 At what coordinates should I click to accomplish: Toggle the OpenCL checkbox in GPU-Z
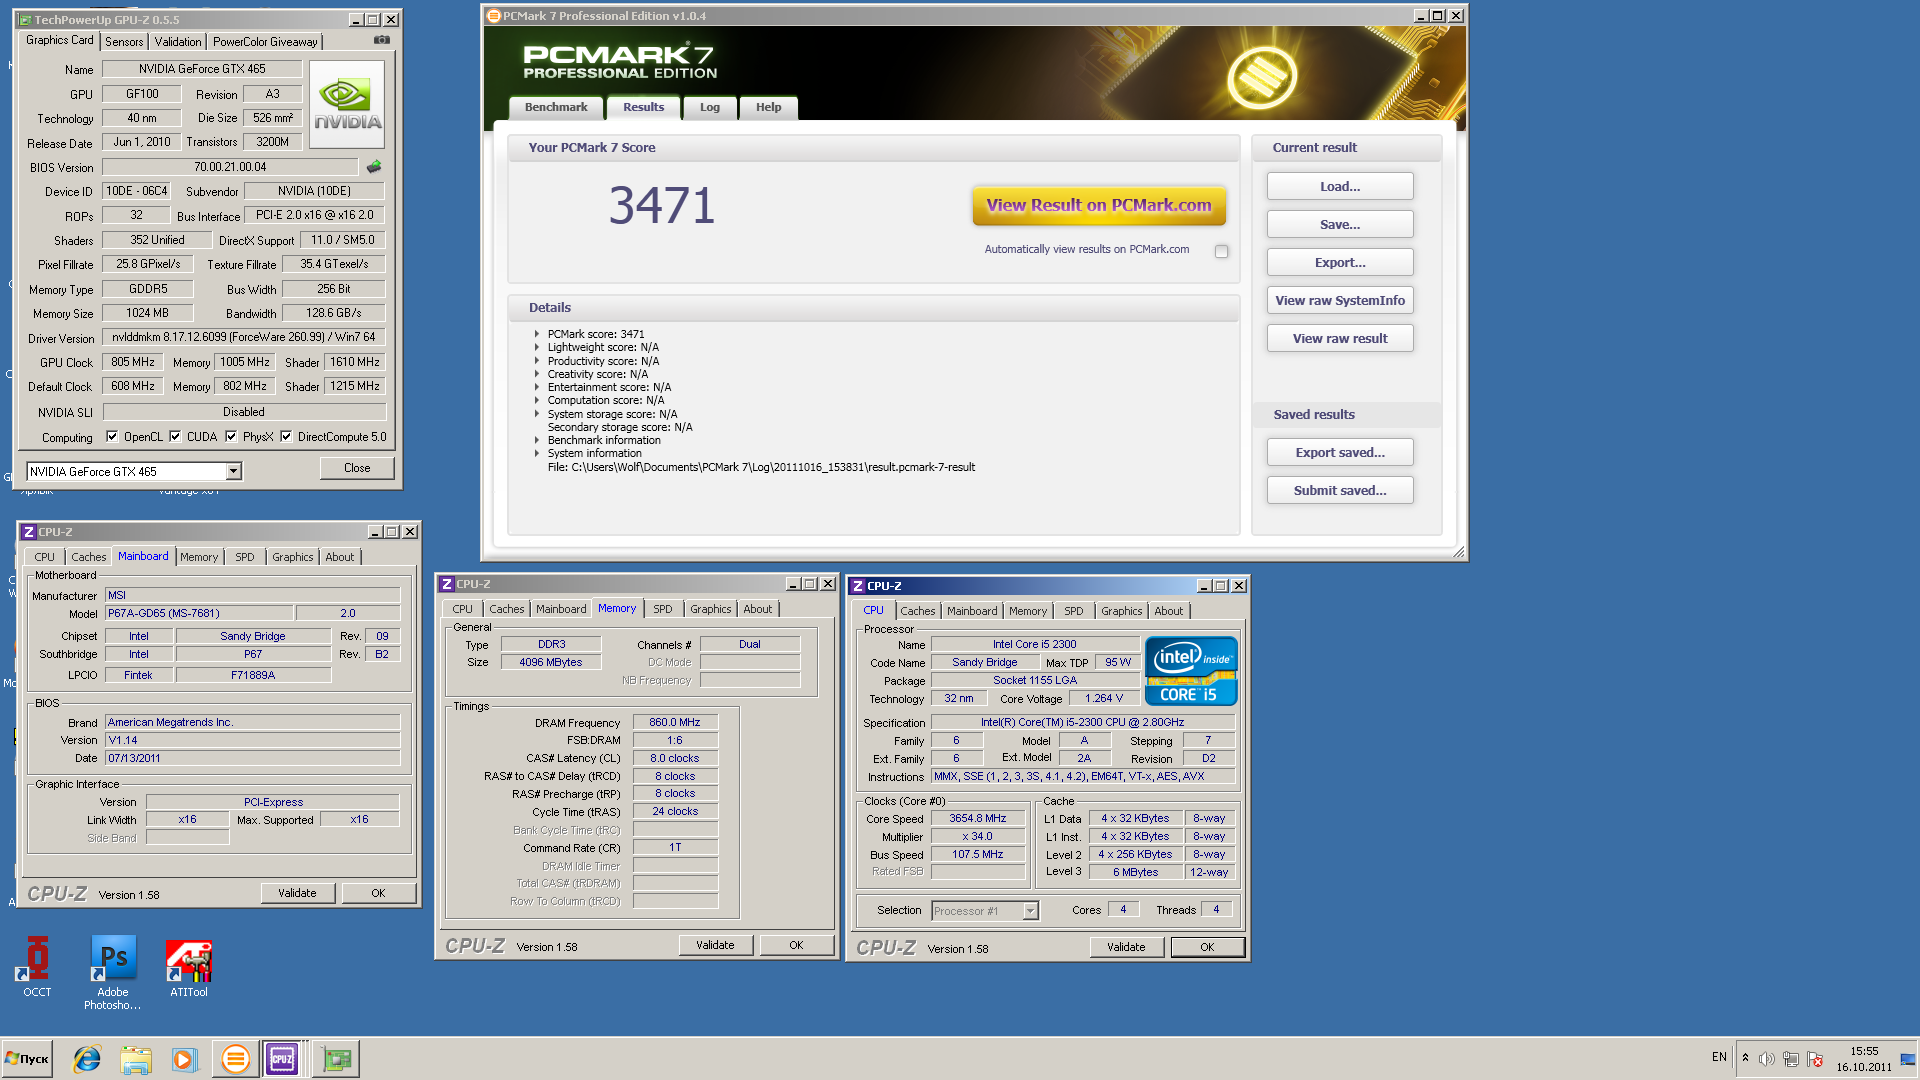[x=112, y=436]
